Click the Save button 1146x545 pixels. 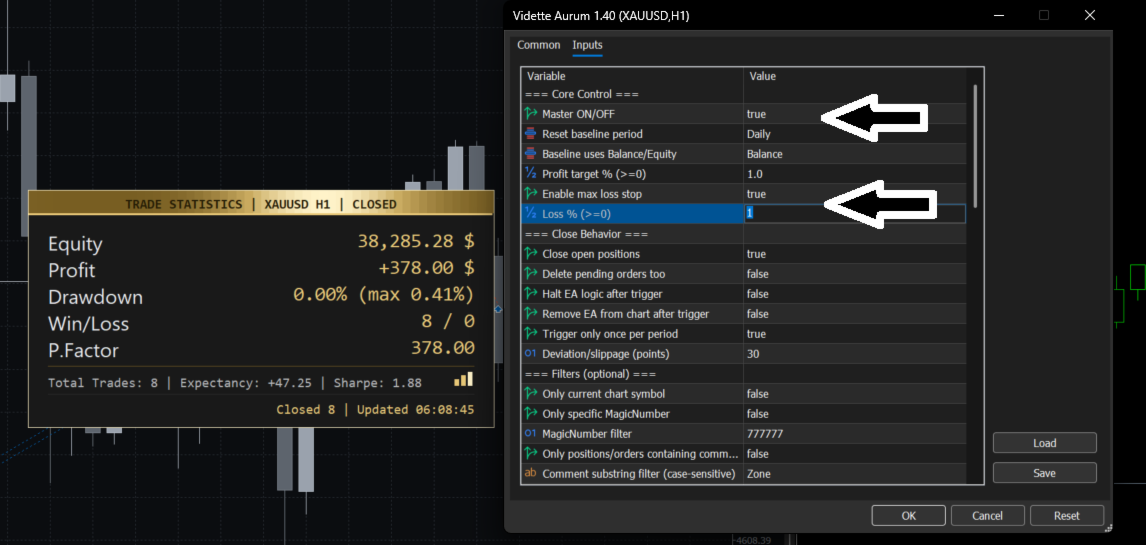(1044, 473)
